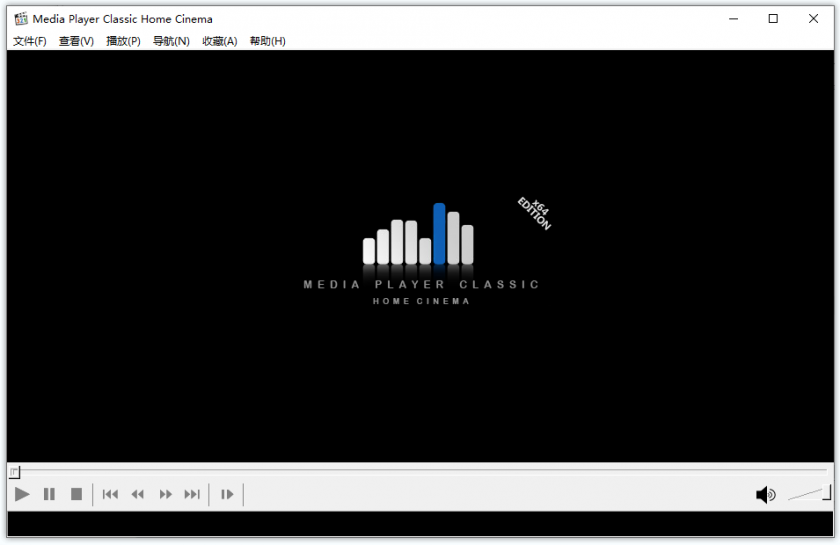Click the Media Player Classic logo in video area
Screen dimensions: 840x545
[x=421, y=254]
